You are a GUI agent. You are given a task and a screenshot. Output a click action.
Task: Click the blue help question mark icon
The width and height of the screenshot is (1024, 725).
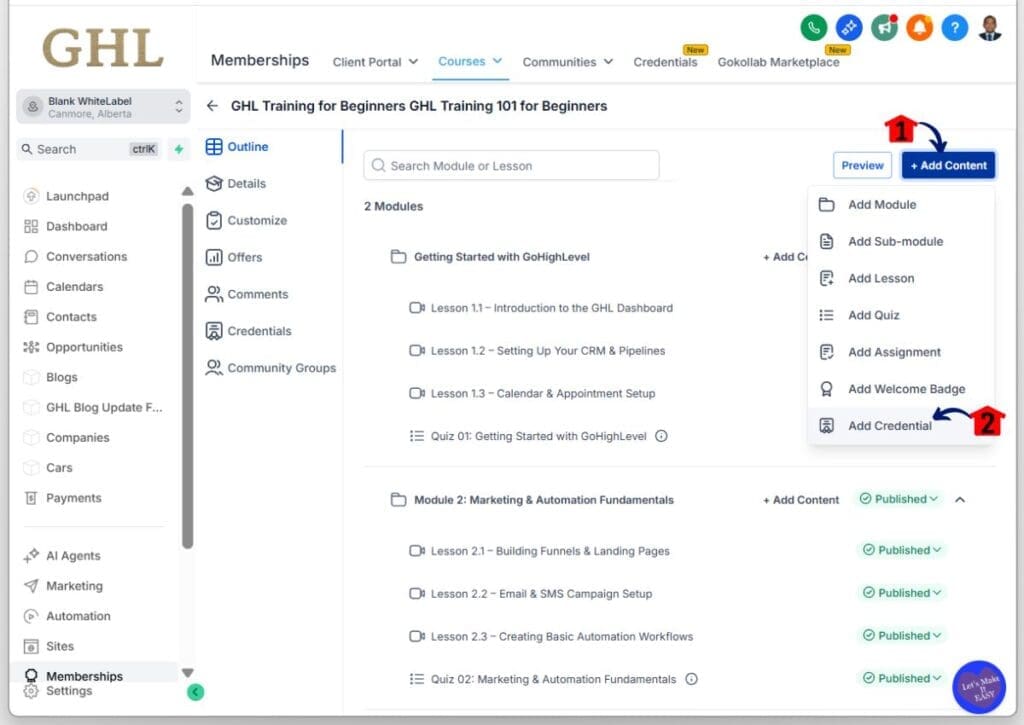(x=954, y=28)
